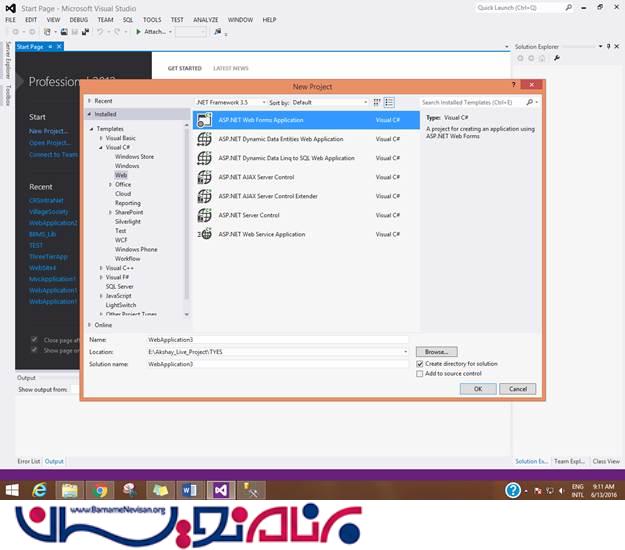Click the template tree vertical scrollbar
The width and height of the screenshot is (625, 550).
186,200
